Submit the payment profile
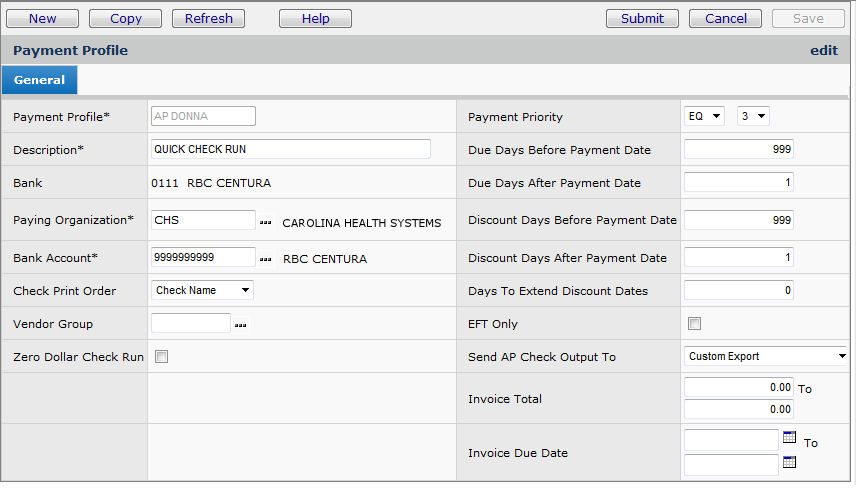The height and width of the screenshot is (488, 856). coord(642,18)
